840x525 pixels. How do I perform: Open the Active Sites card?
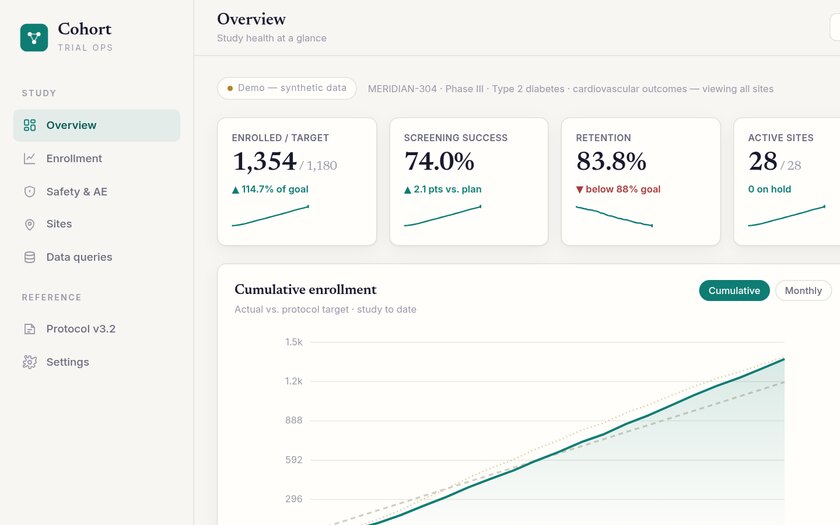786,182
